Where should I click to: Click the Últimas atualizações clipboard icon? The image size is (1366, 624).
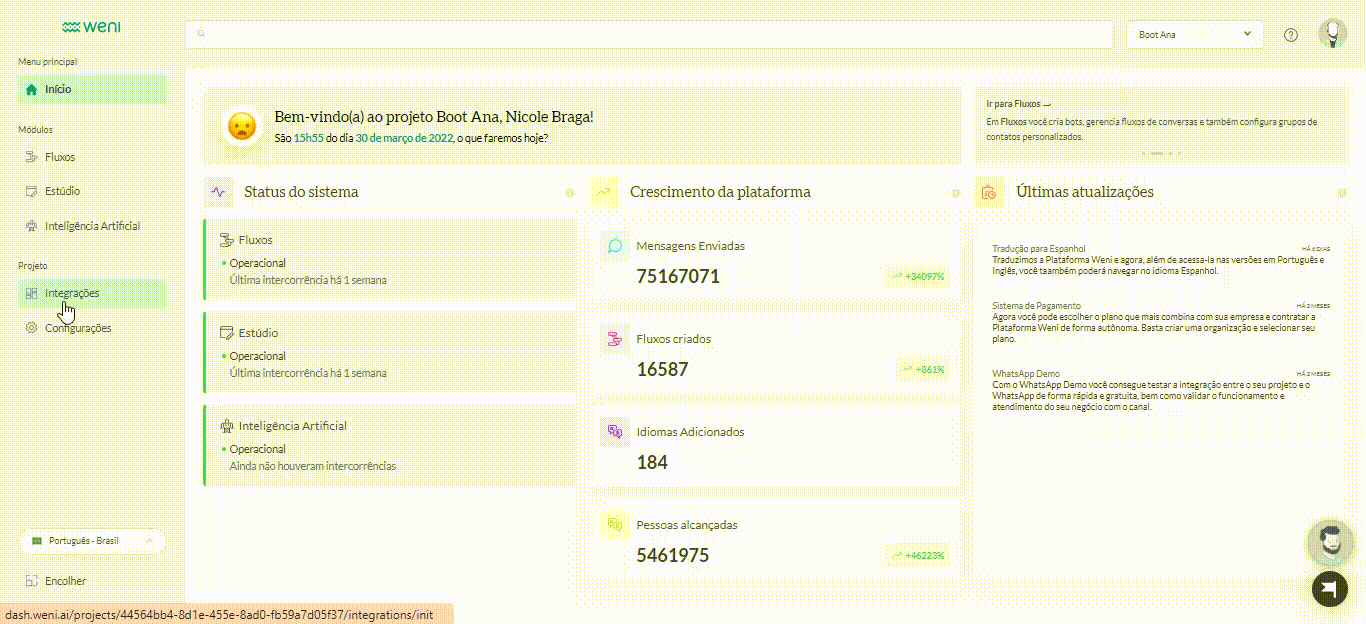(x=989, y=192)
